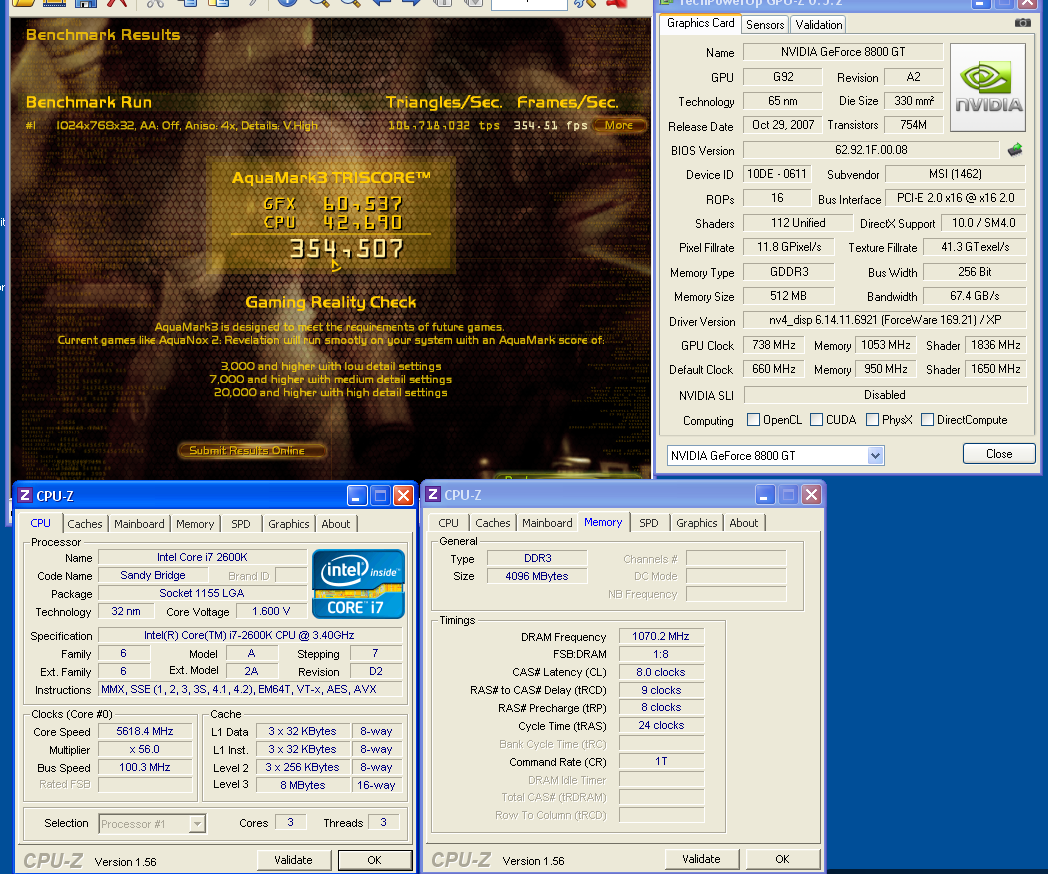Screen dimensions: 1048x874
Task: Switch to Validation tab in GPU-Z
Action: tap(818, 25)
